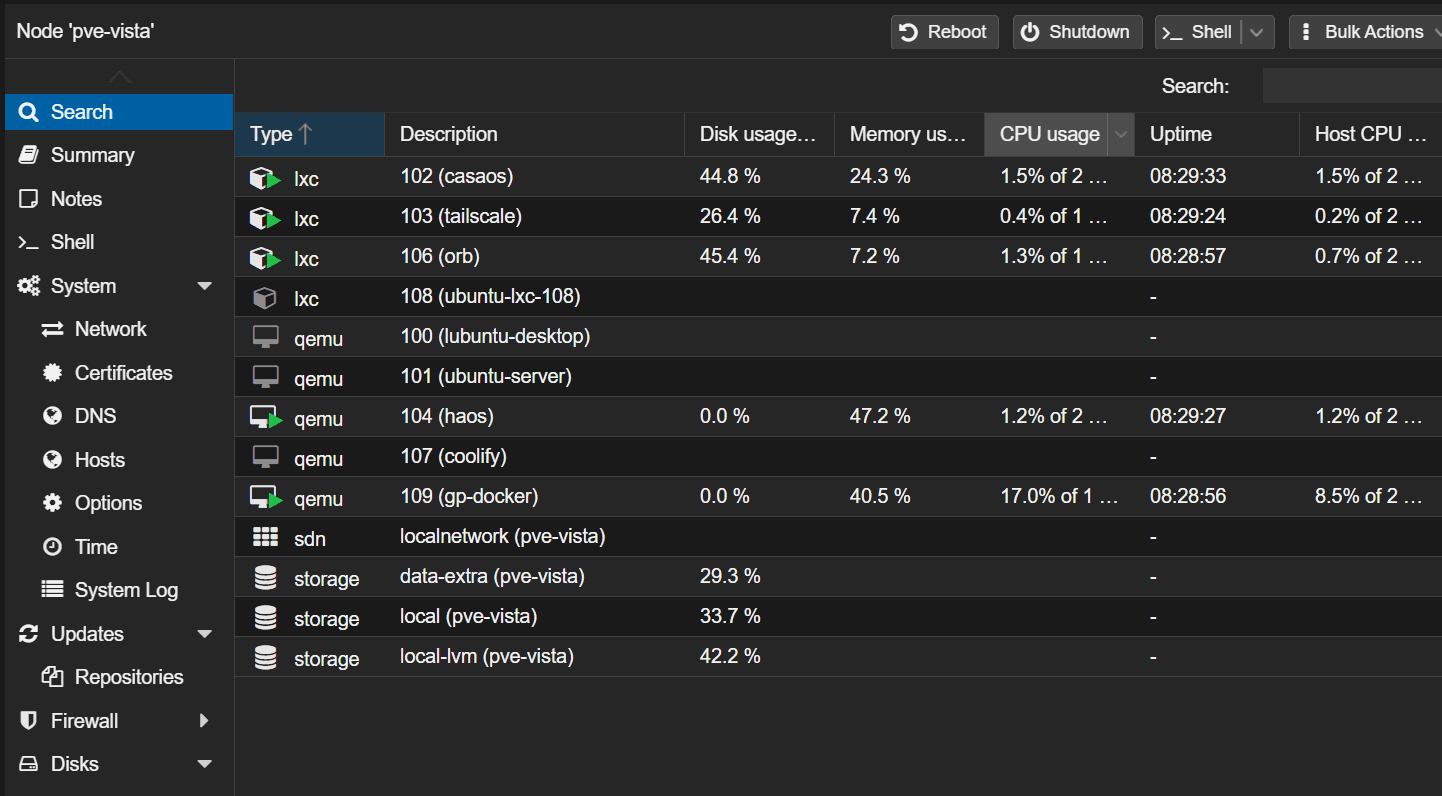
Task: Click the running container icon for 102 (casaos)
Action: pyautogui.click(x=264, y=178)
